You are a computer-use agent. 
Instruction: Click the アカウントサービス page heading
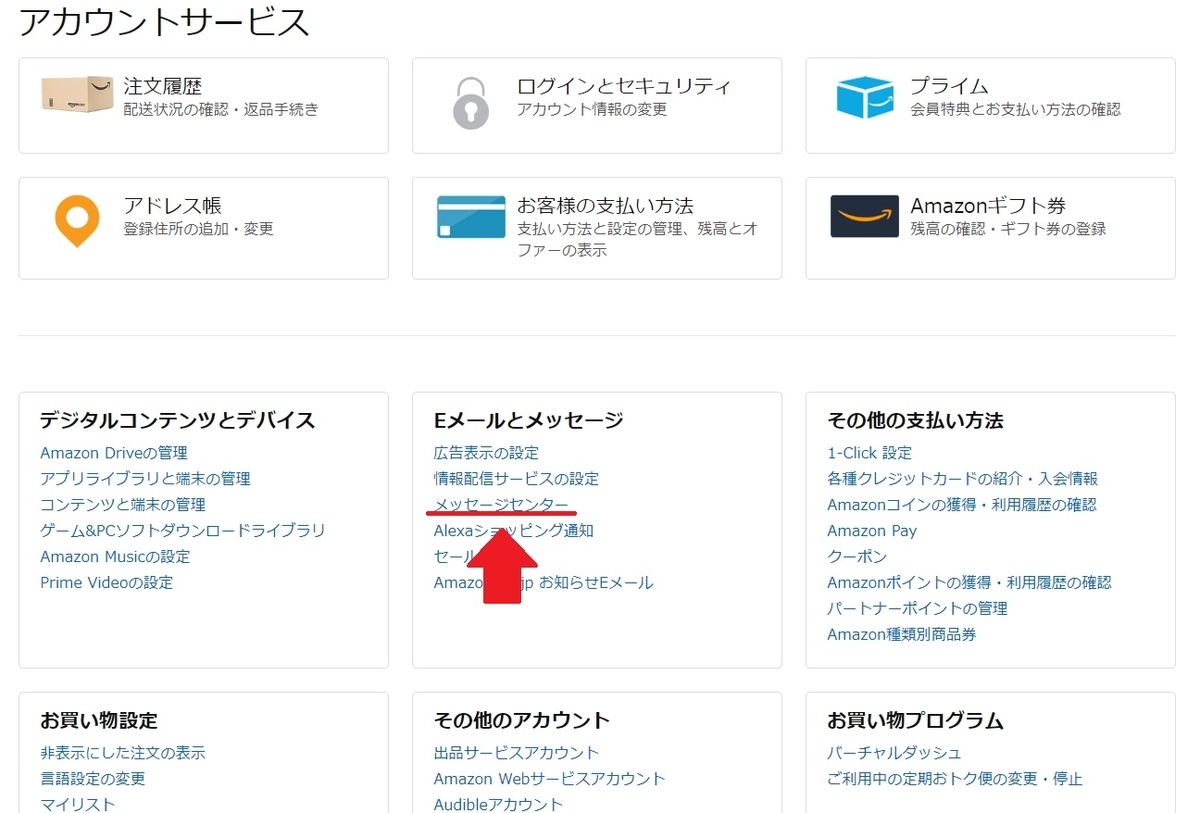[x=165, y=21]
